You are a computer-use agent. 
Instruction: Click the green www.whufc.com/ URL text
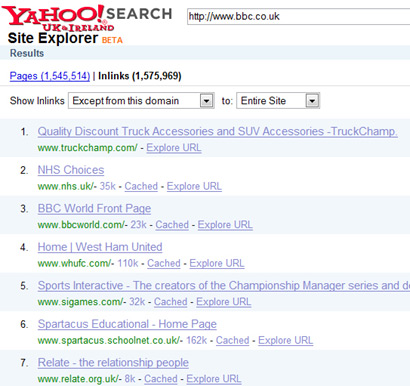[x=75, y=263]
